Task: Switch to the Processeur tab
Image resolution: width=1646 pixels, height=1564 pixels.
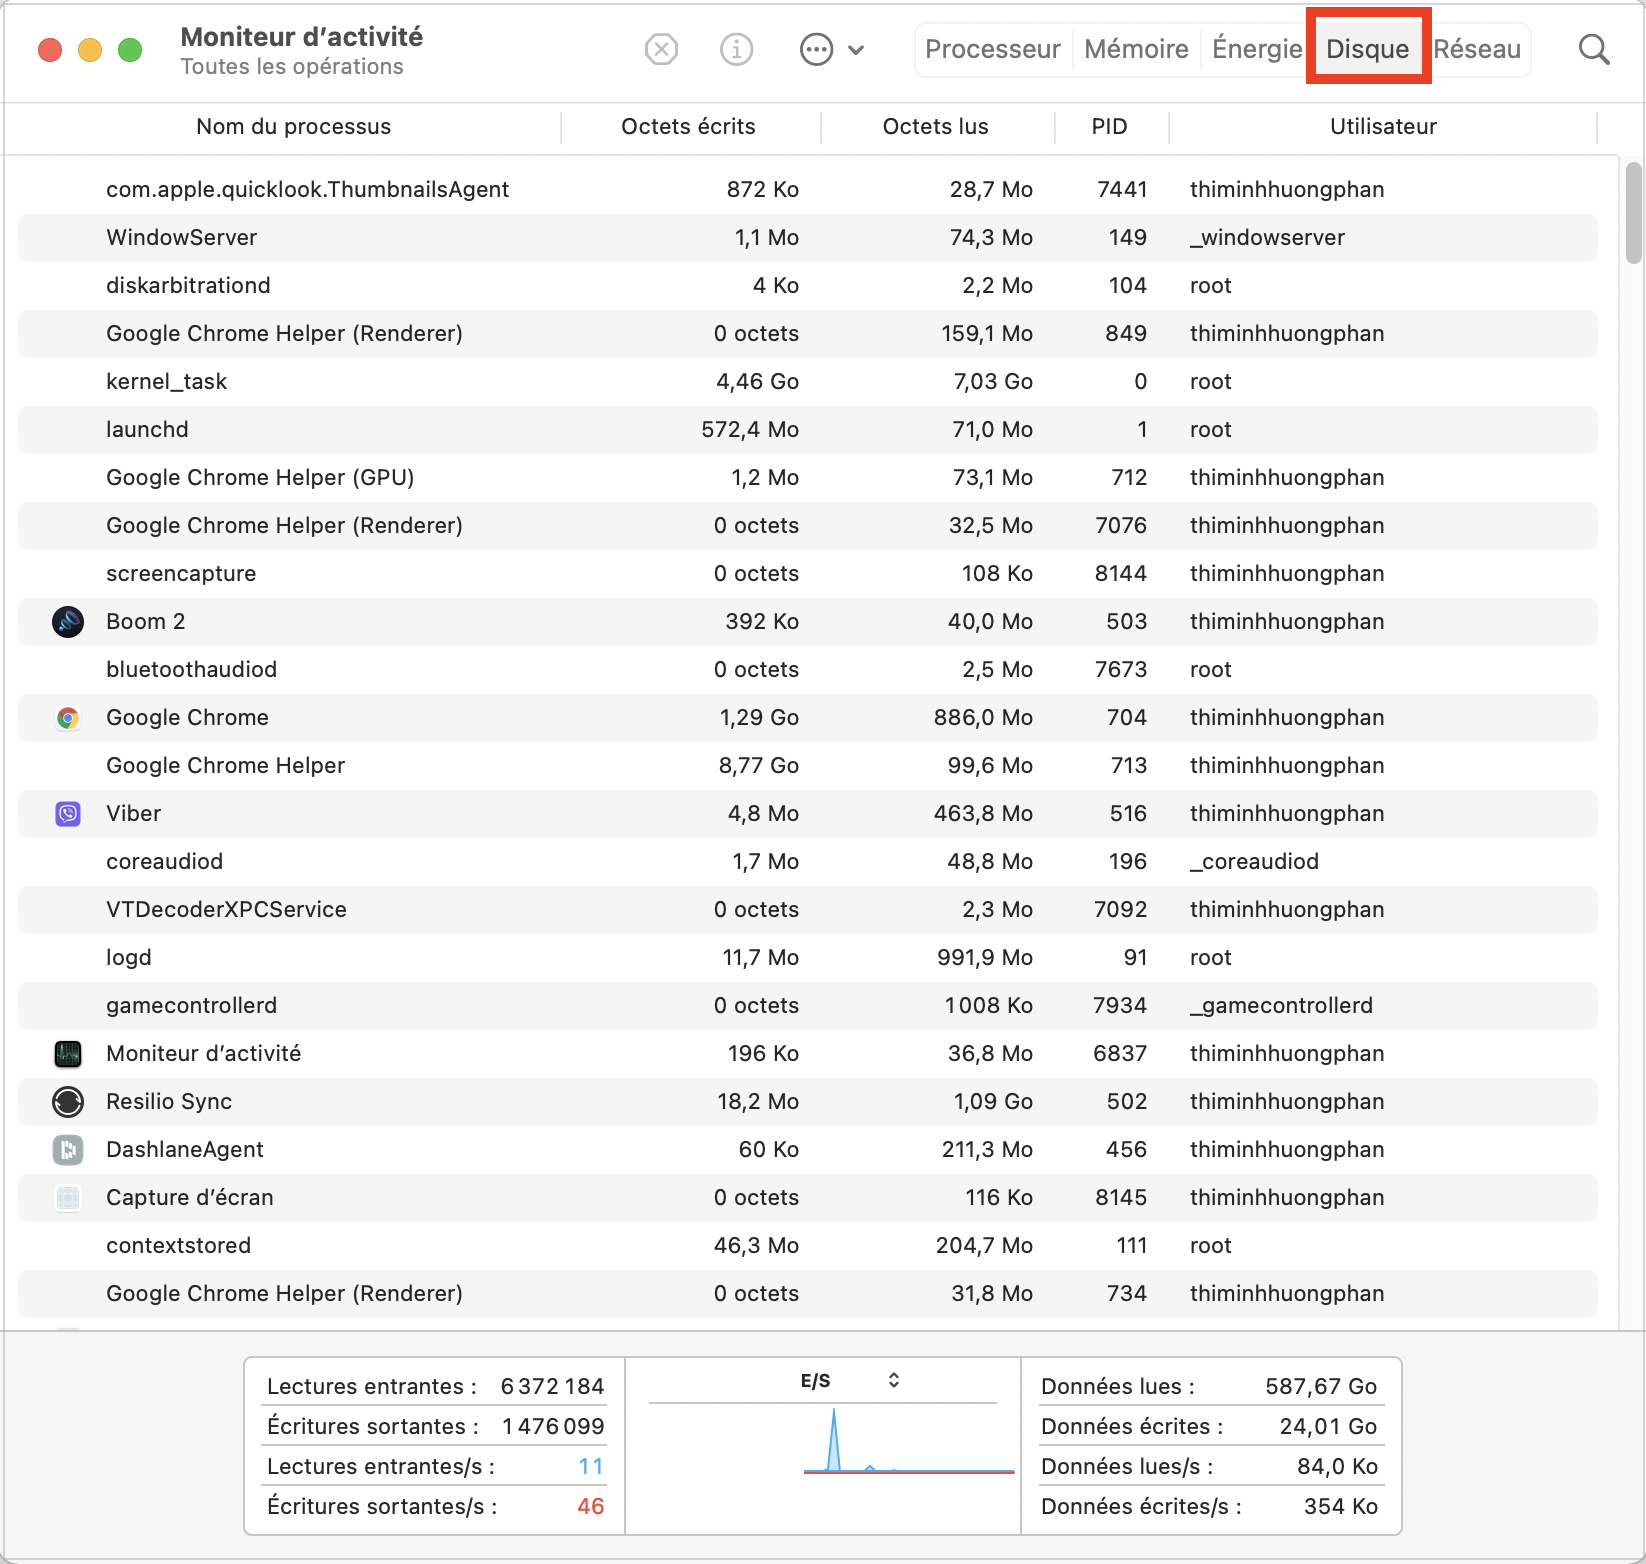Action: (993, 49)
